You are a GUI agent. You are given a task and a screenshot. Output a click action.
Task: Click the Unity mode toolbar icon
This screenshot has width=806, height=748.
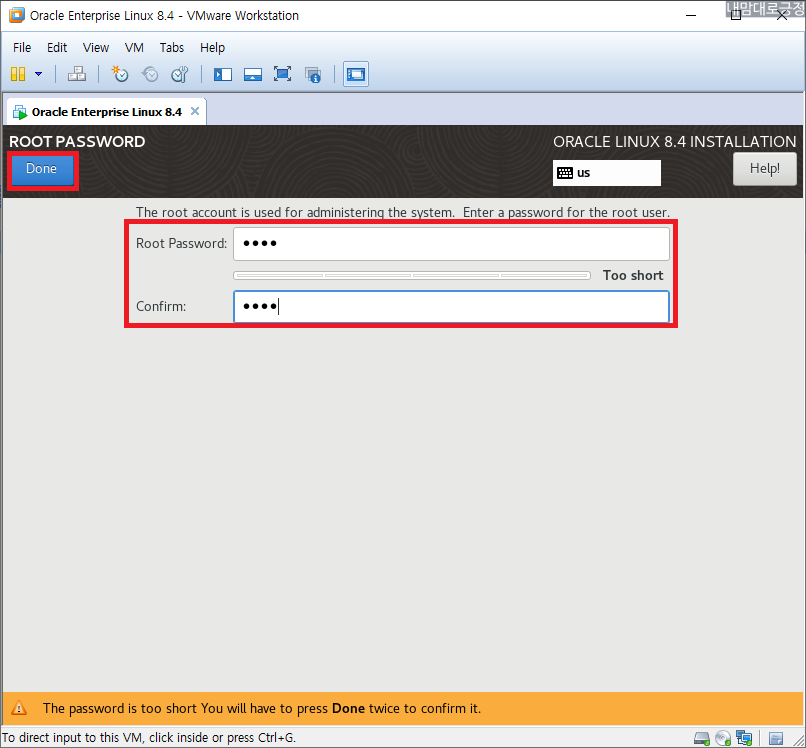coord(313,74)
